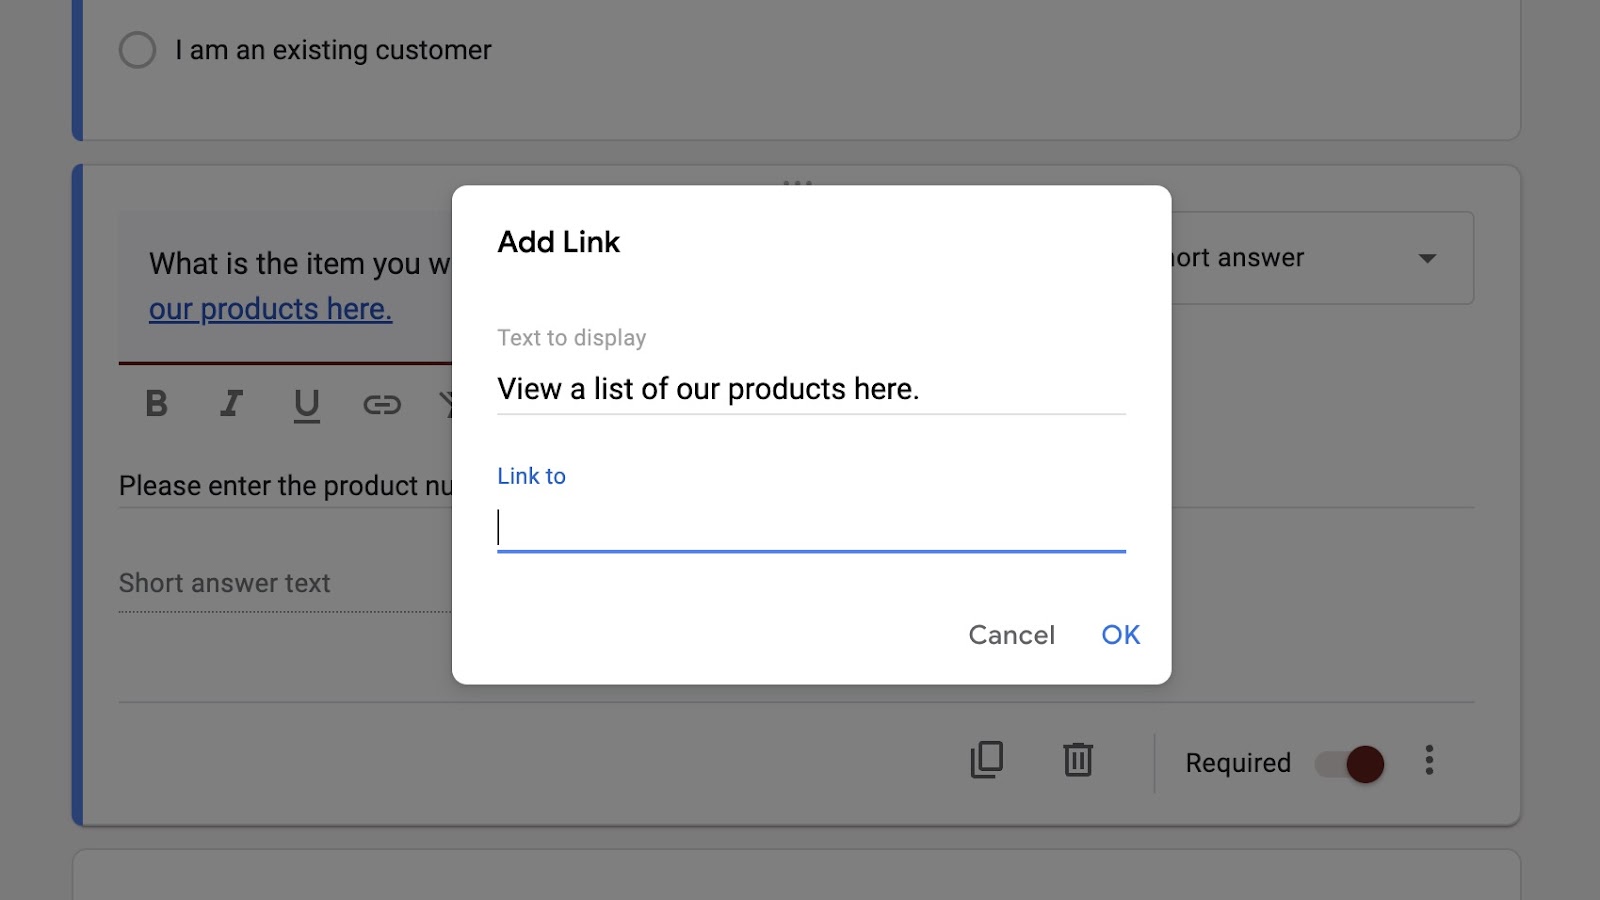The width and height of the screenshot is (1600, 900).
Task: Confirm the link by clicking OK
Action: click(1120, 635)
